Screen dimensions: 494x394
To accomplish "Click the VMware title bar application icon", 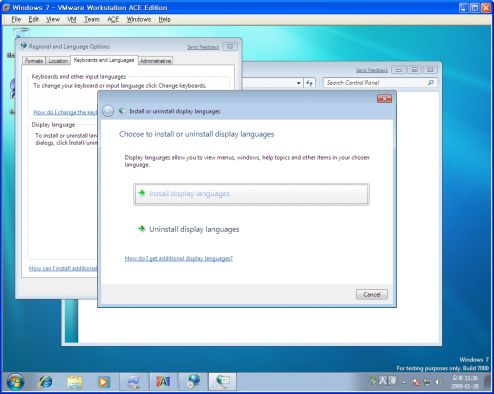I will coord(6,7).
